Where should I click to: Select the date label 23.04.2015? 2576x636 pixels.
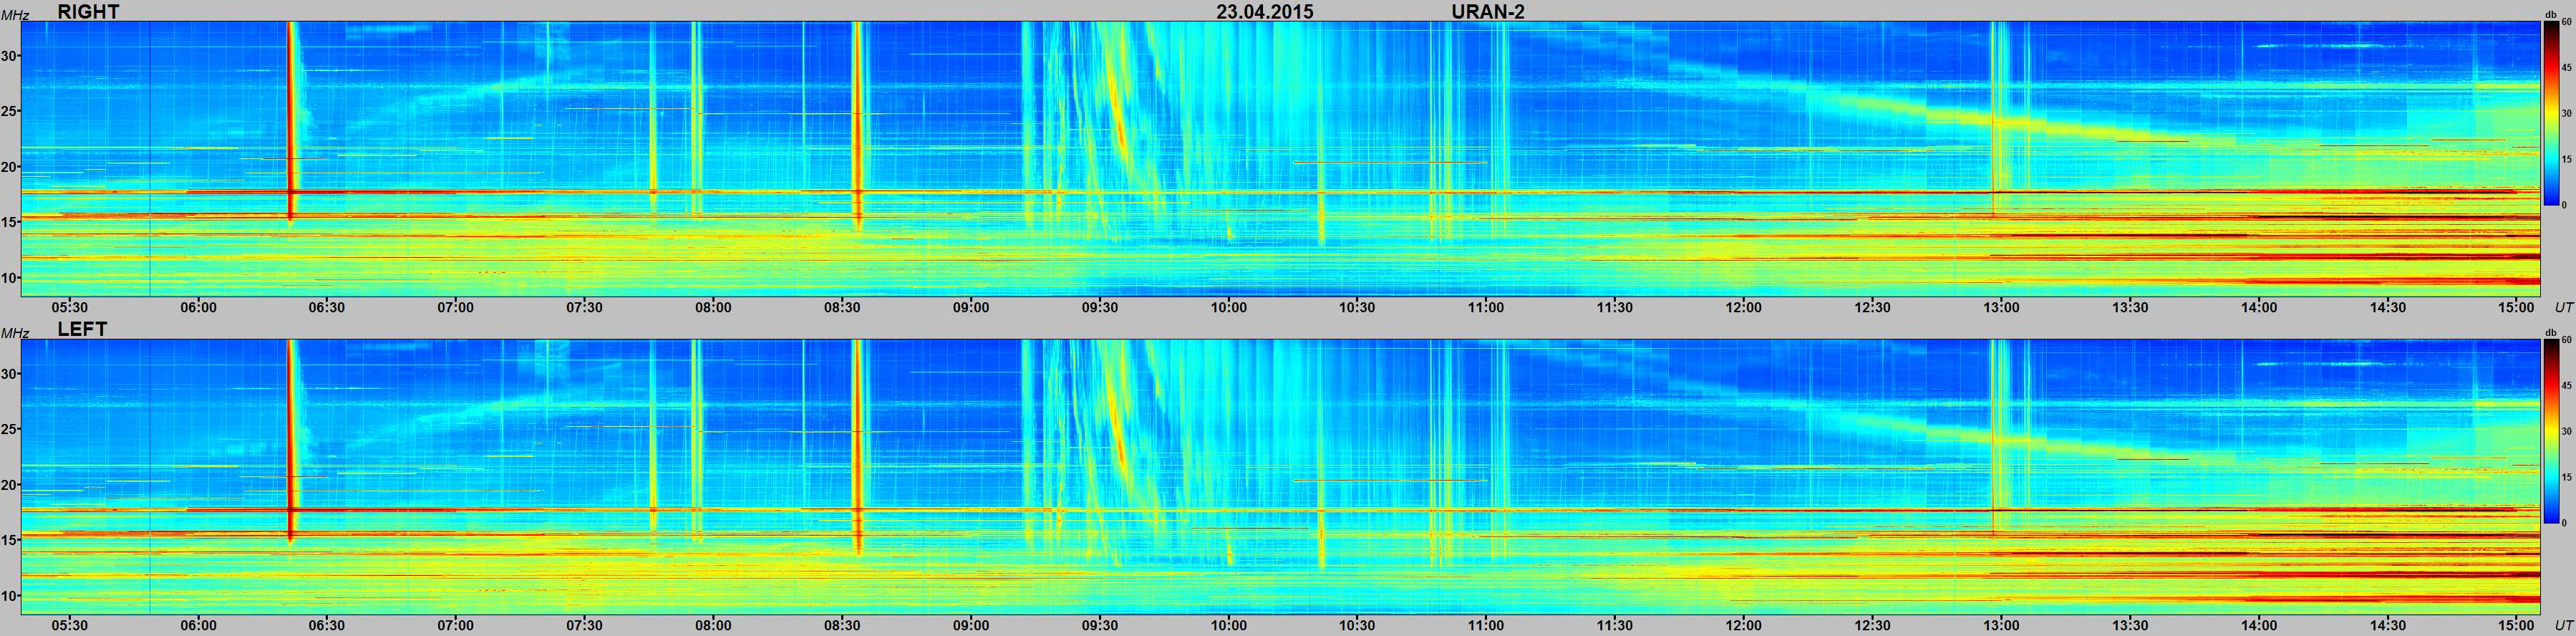[1265, 11]
